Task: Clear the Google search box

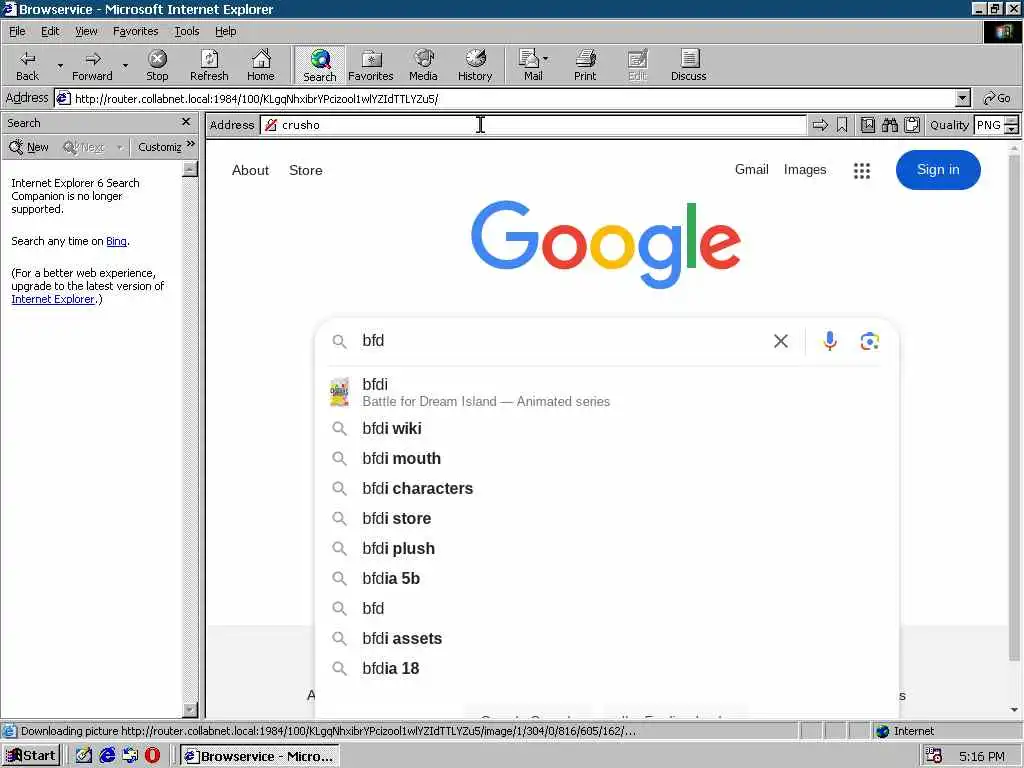Action: [x=780, y=341]
